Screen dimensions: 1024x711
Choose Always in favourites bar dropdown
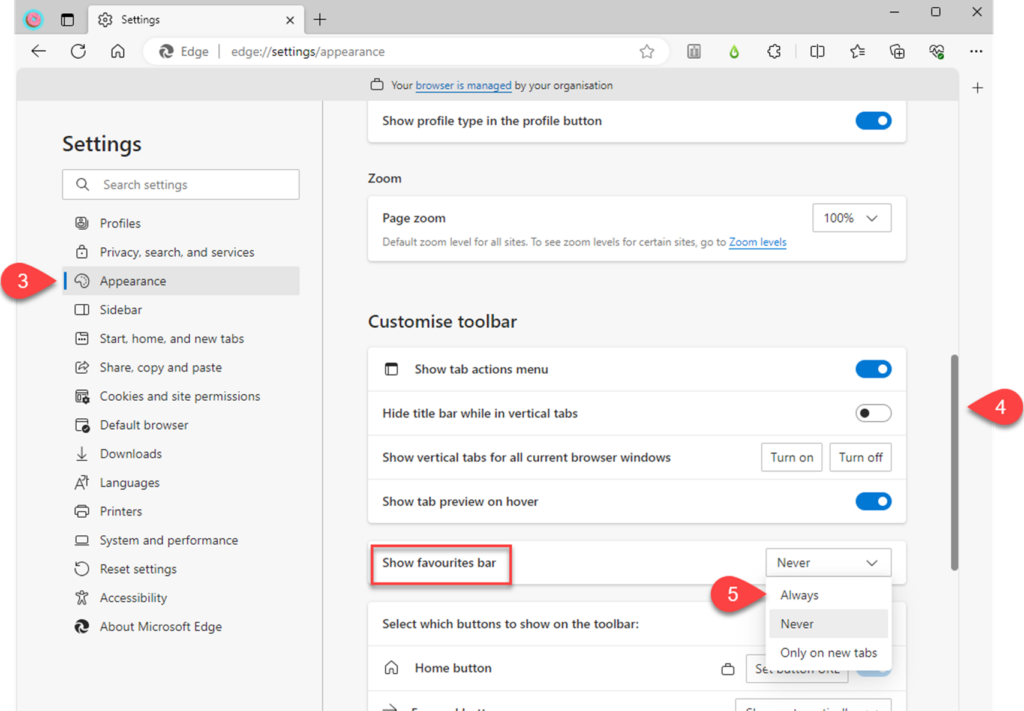pyautogui.click(x=828, y=595)
